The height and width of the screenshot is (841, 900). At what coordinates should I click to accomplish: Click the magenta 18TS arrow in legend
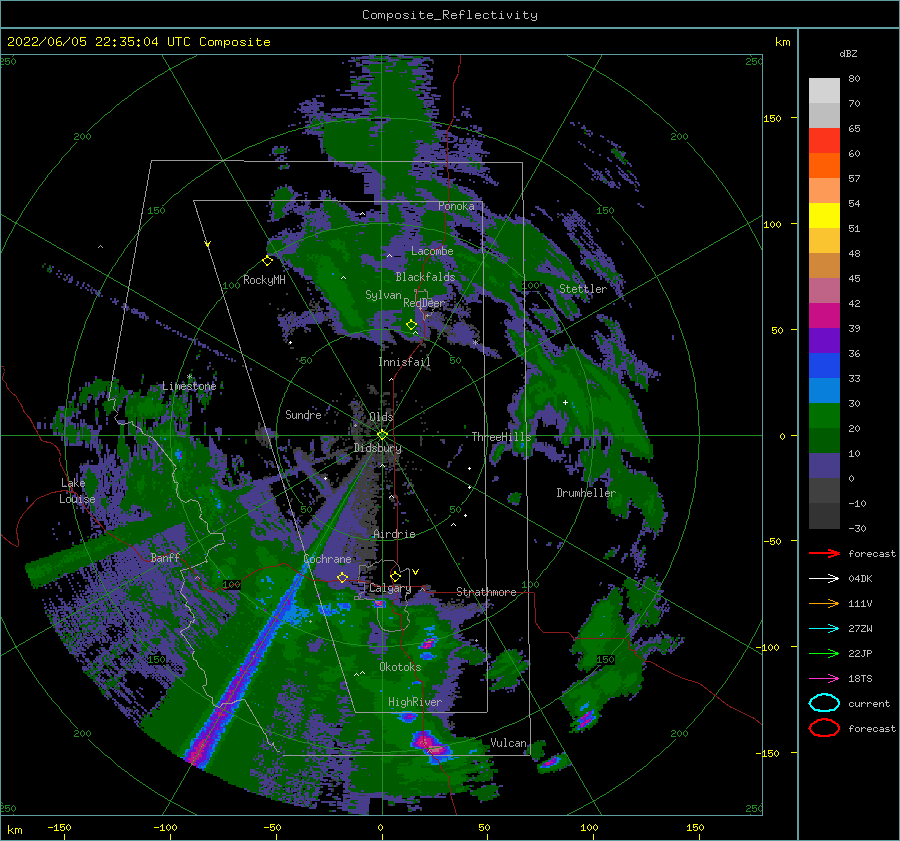click(x=824, y=679)
